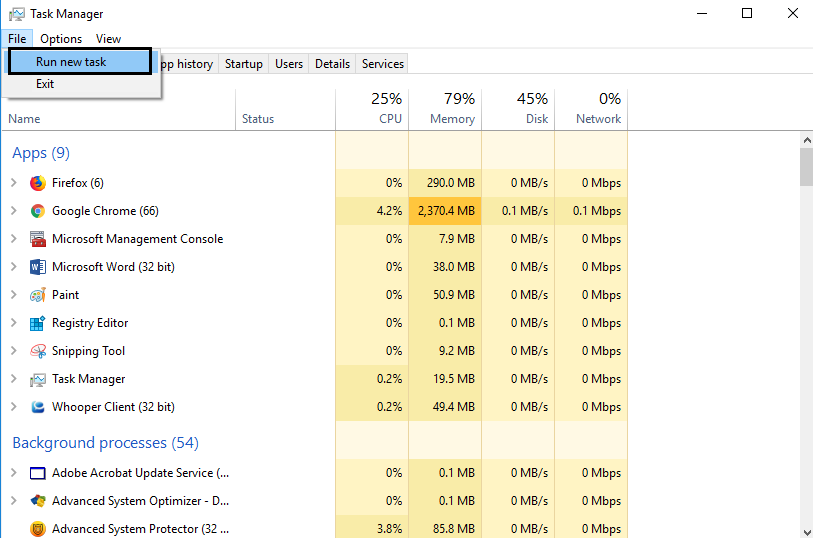This screenshot has width=813, height=538.
Task: Switch to the Services tab
Action: (x=383, y=64)
